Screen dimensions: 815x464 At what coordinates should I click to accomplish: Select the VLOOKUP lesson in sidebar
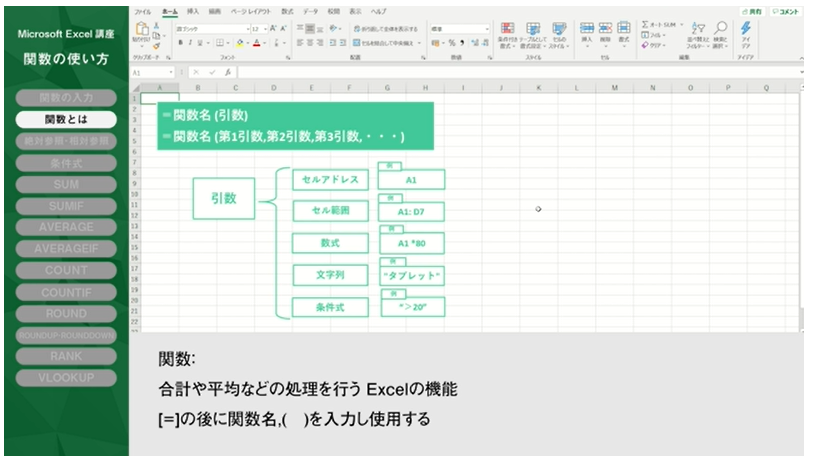[66, 378]
